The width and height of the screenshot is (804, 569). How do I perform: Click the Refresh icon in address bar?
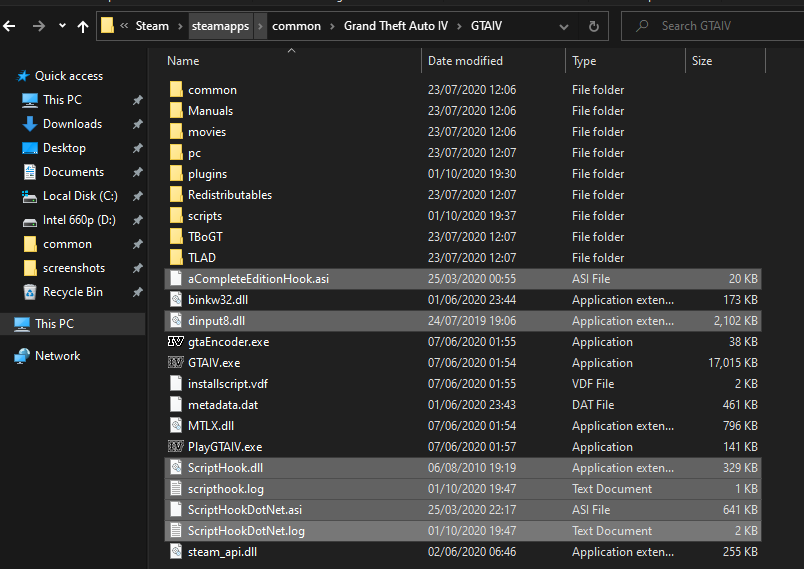click(594, 26)
